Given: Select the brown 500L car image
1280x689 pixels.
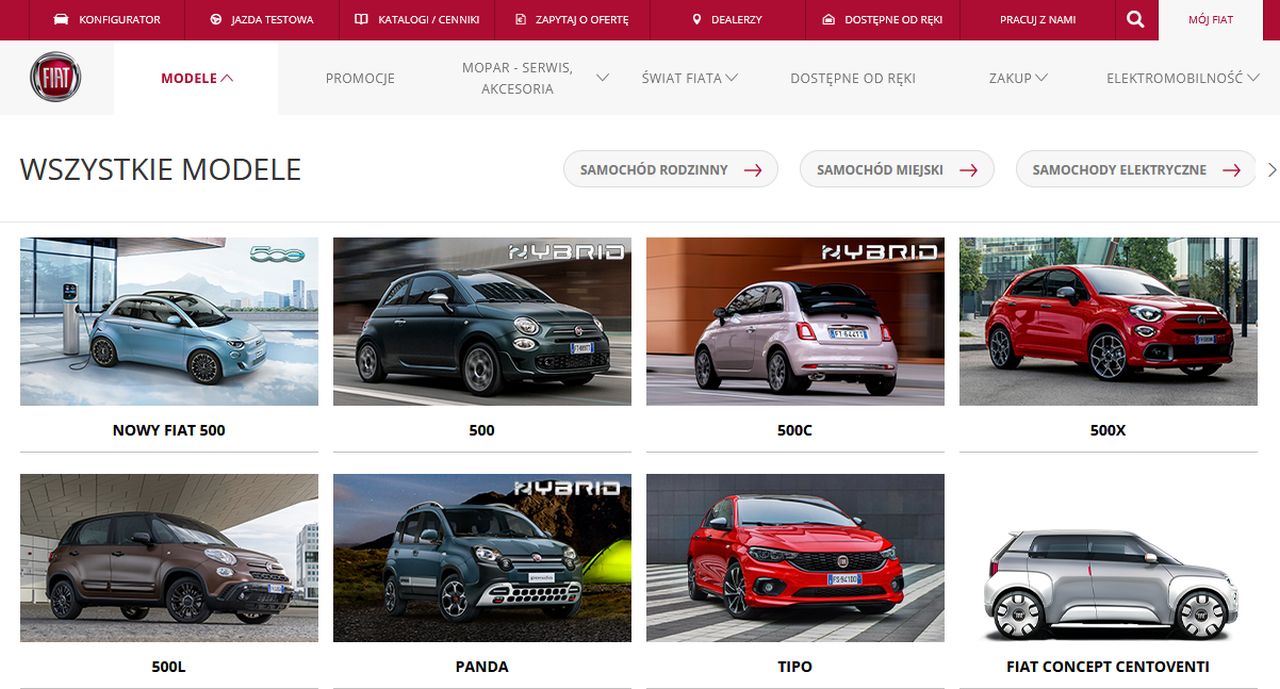Looking at the screenshot, I should [x=169, y=558].
